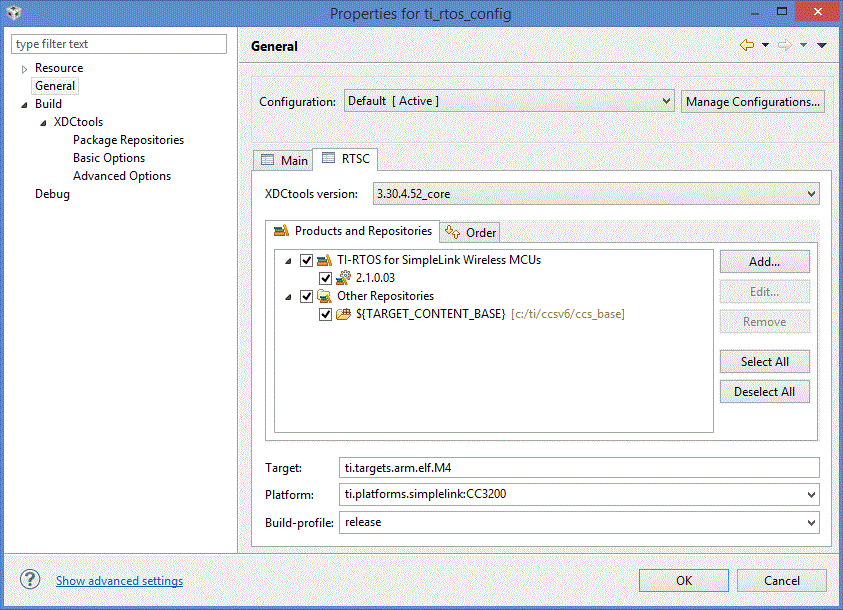Expand the Resource tree node
The image size is (843, 610).
[x=25, y=69]
